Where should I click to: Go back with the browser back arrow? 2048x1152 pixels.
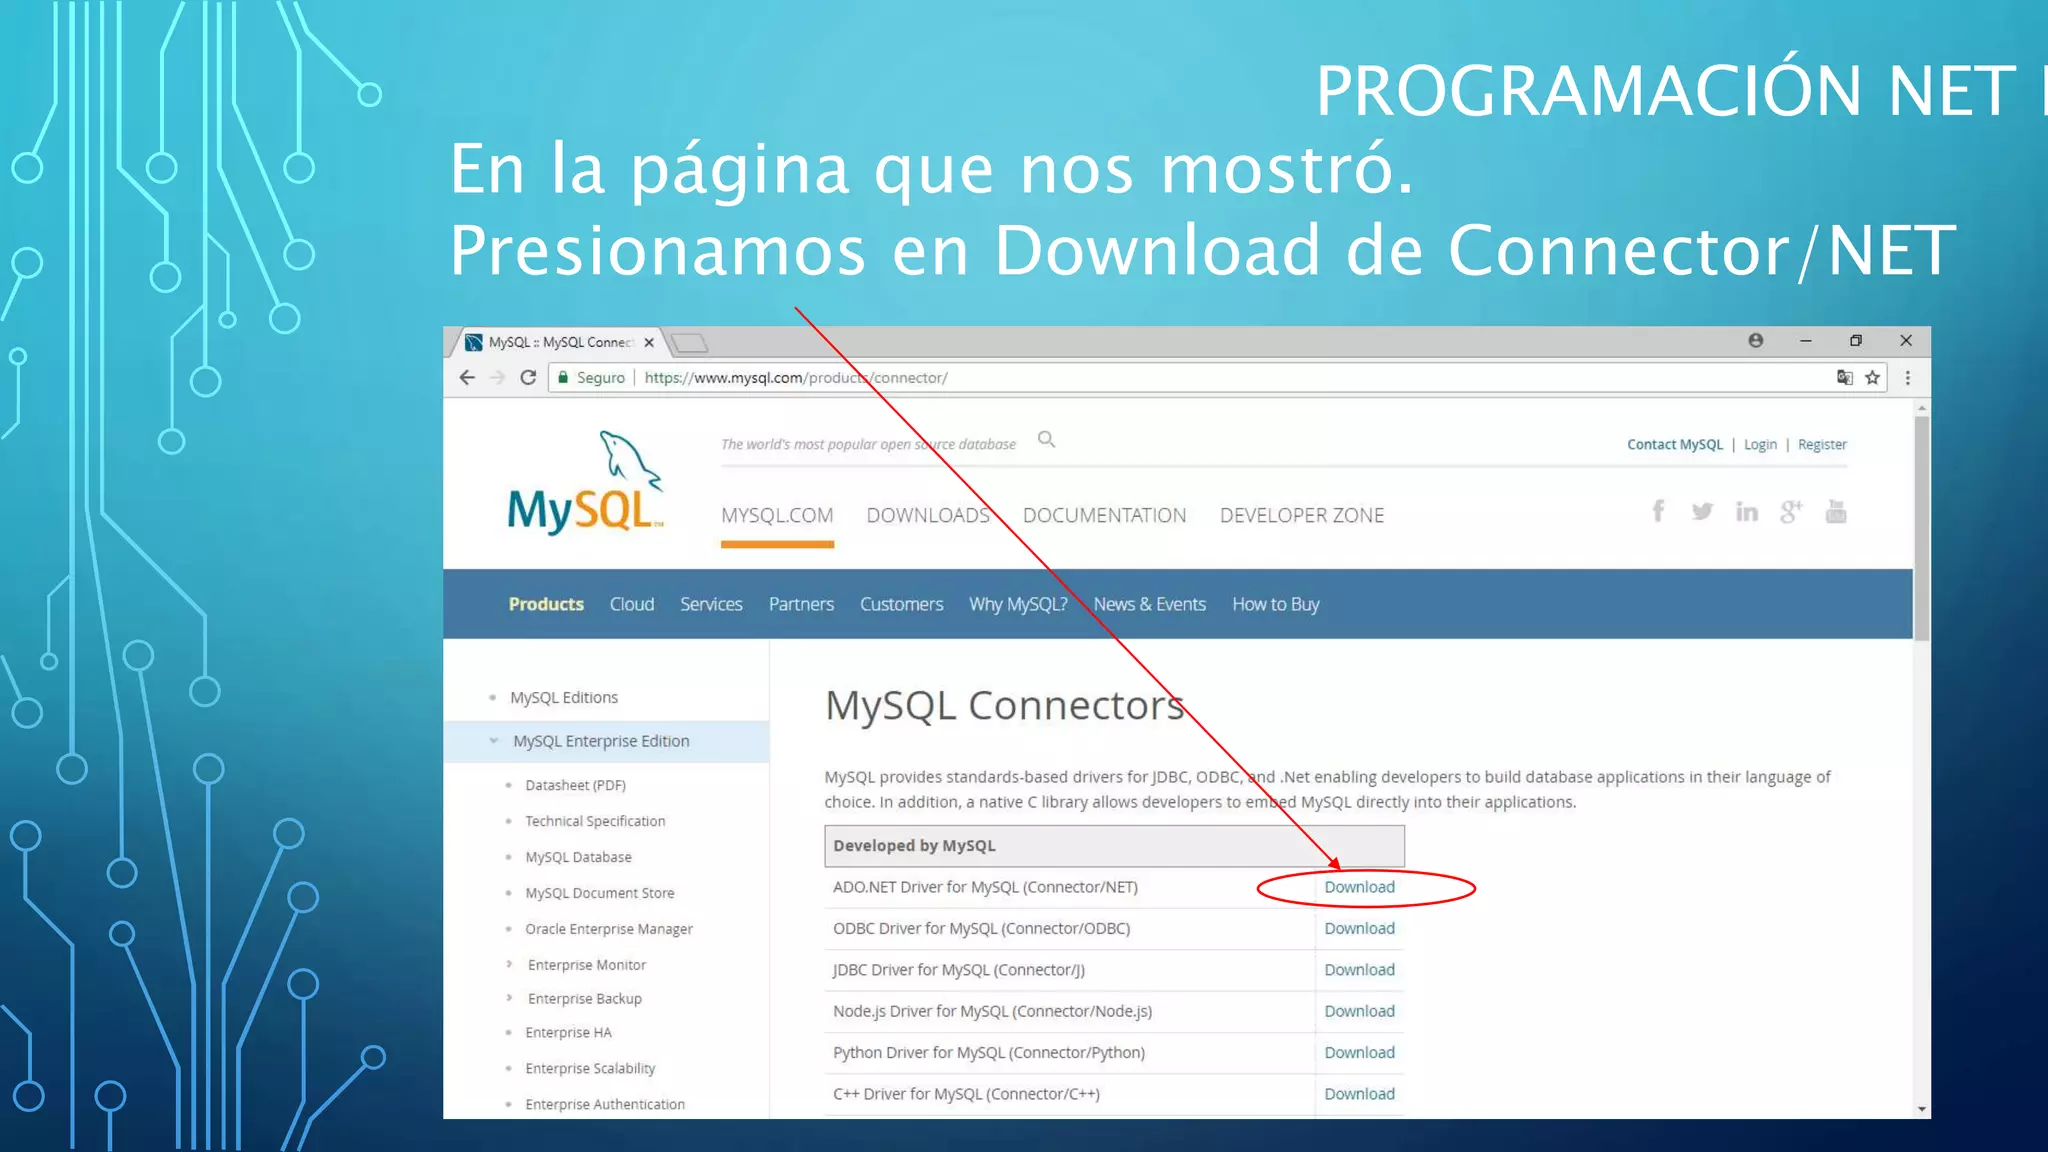coord(467,377)
